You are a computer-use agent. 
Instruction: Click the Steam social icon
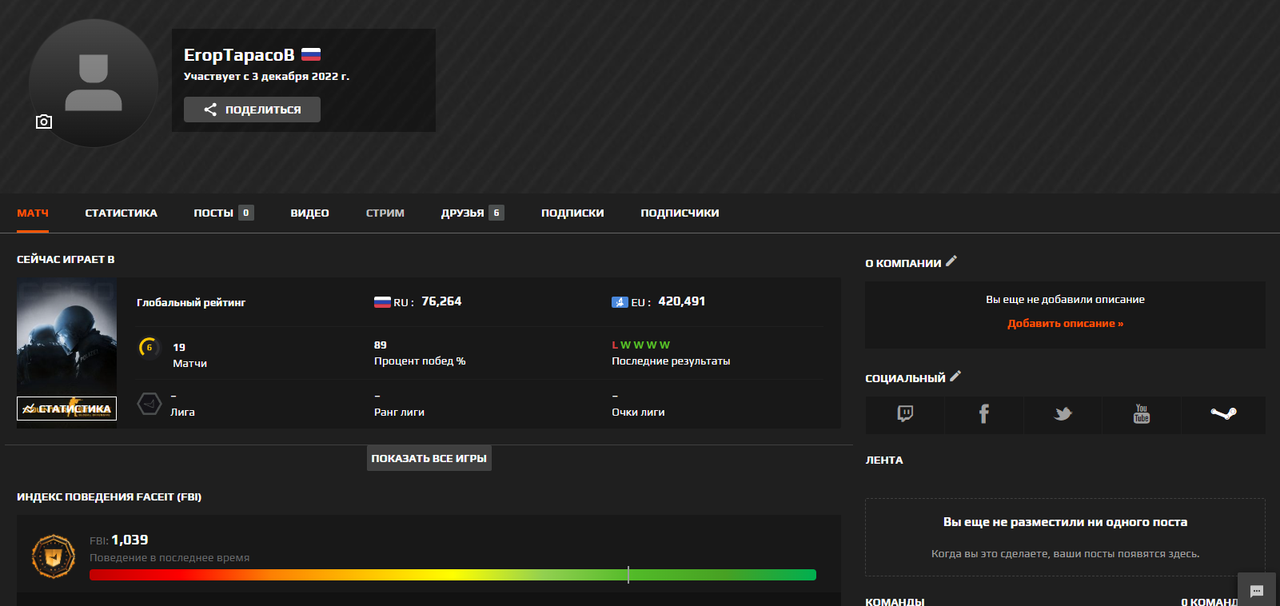1223,414
